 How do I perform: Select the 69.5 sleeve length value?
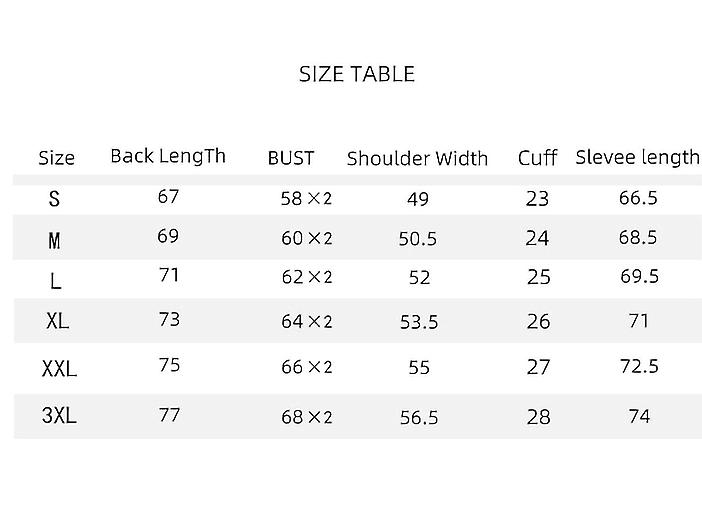point(639,276)
